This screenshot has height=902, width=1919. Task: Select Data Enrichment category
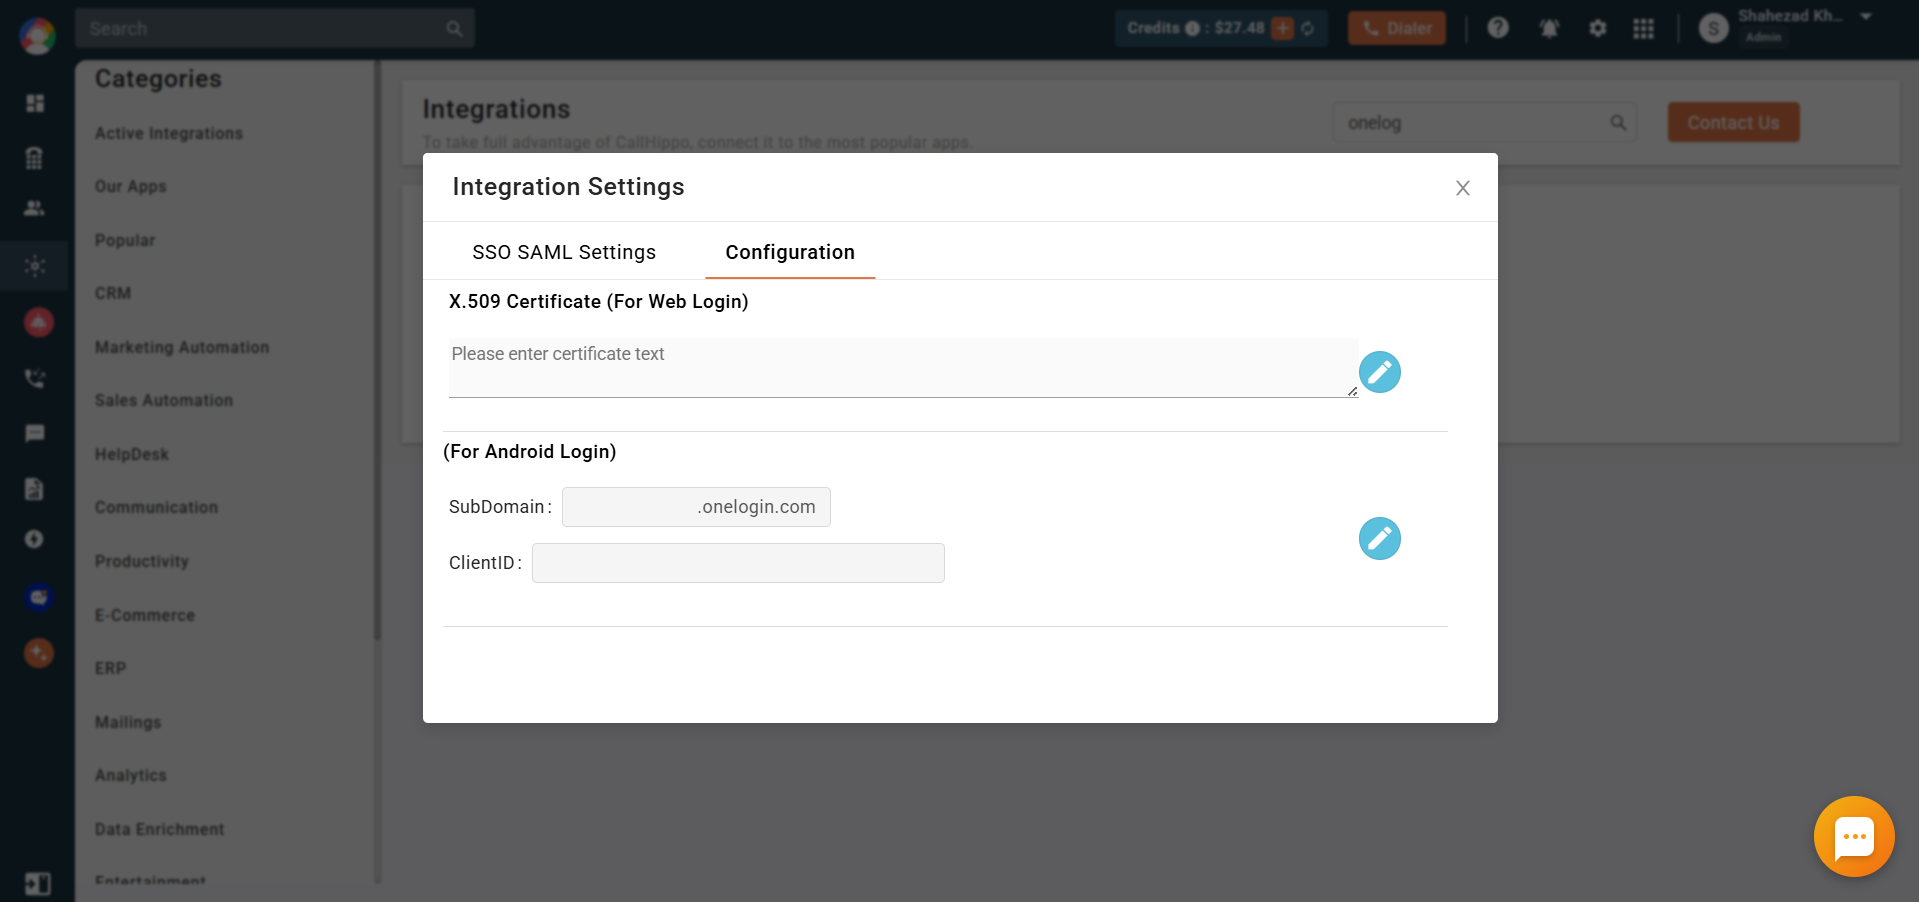[x=160, y=829]
